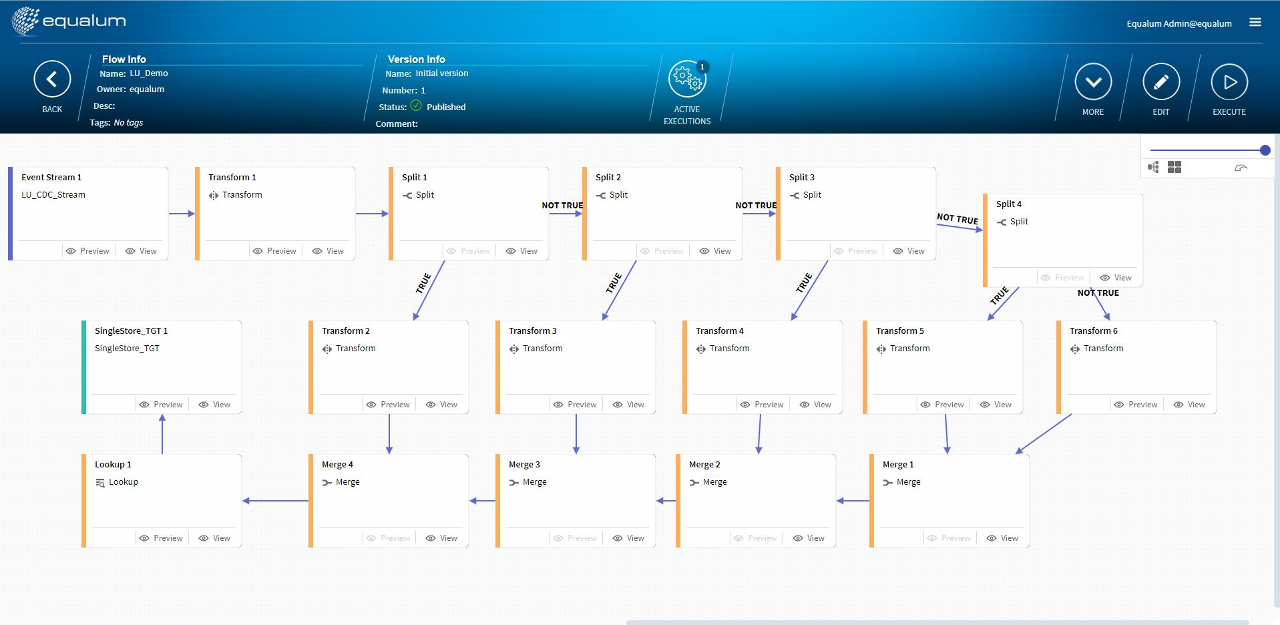This screenshot has height=625, width=1280.
Task: Click View on Lookup 1 node
Action: pyautogui.click(x=215, y=538)
